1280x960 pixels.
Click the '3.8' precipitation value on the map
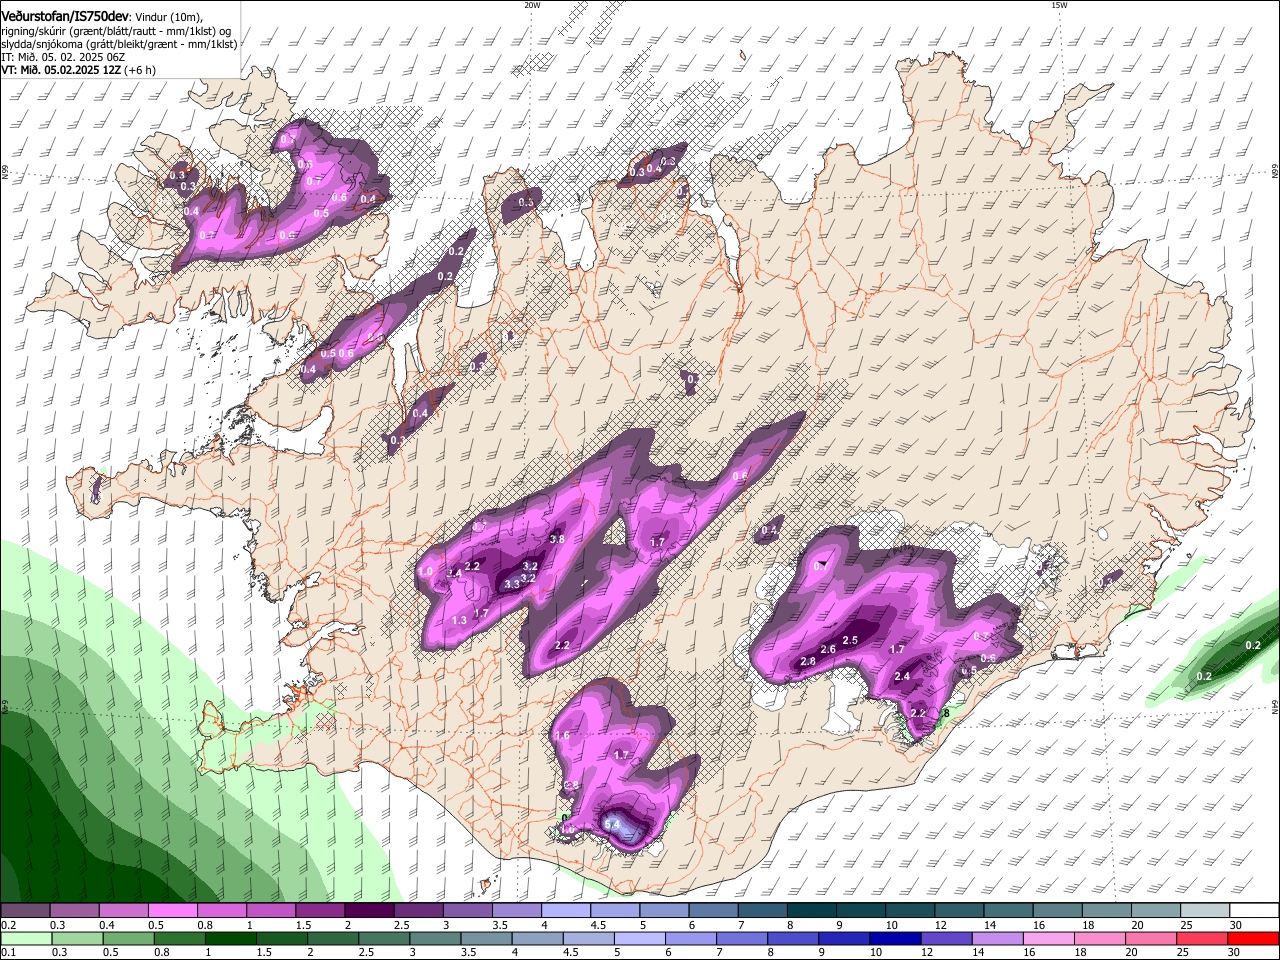pos(558,539)
